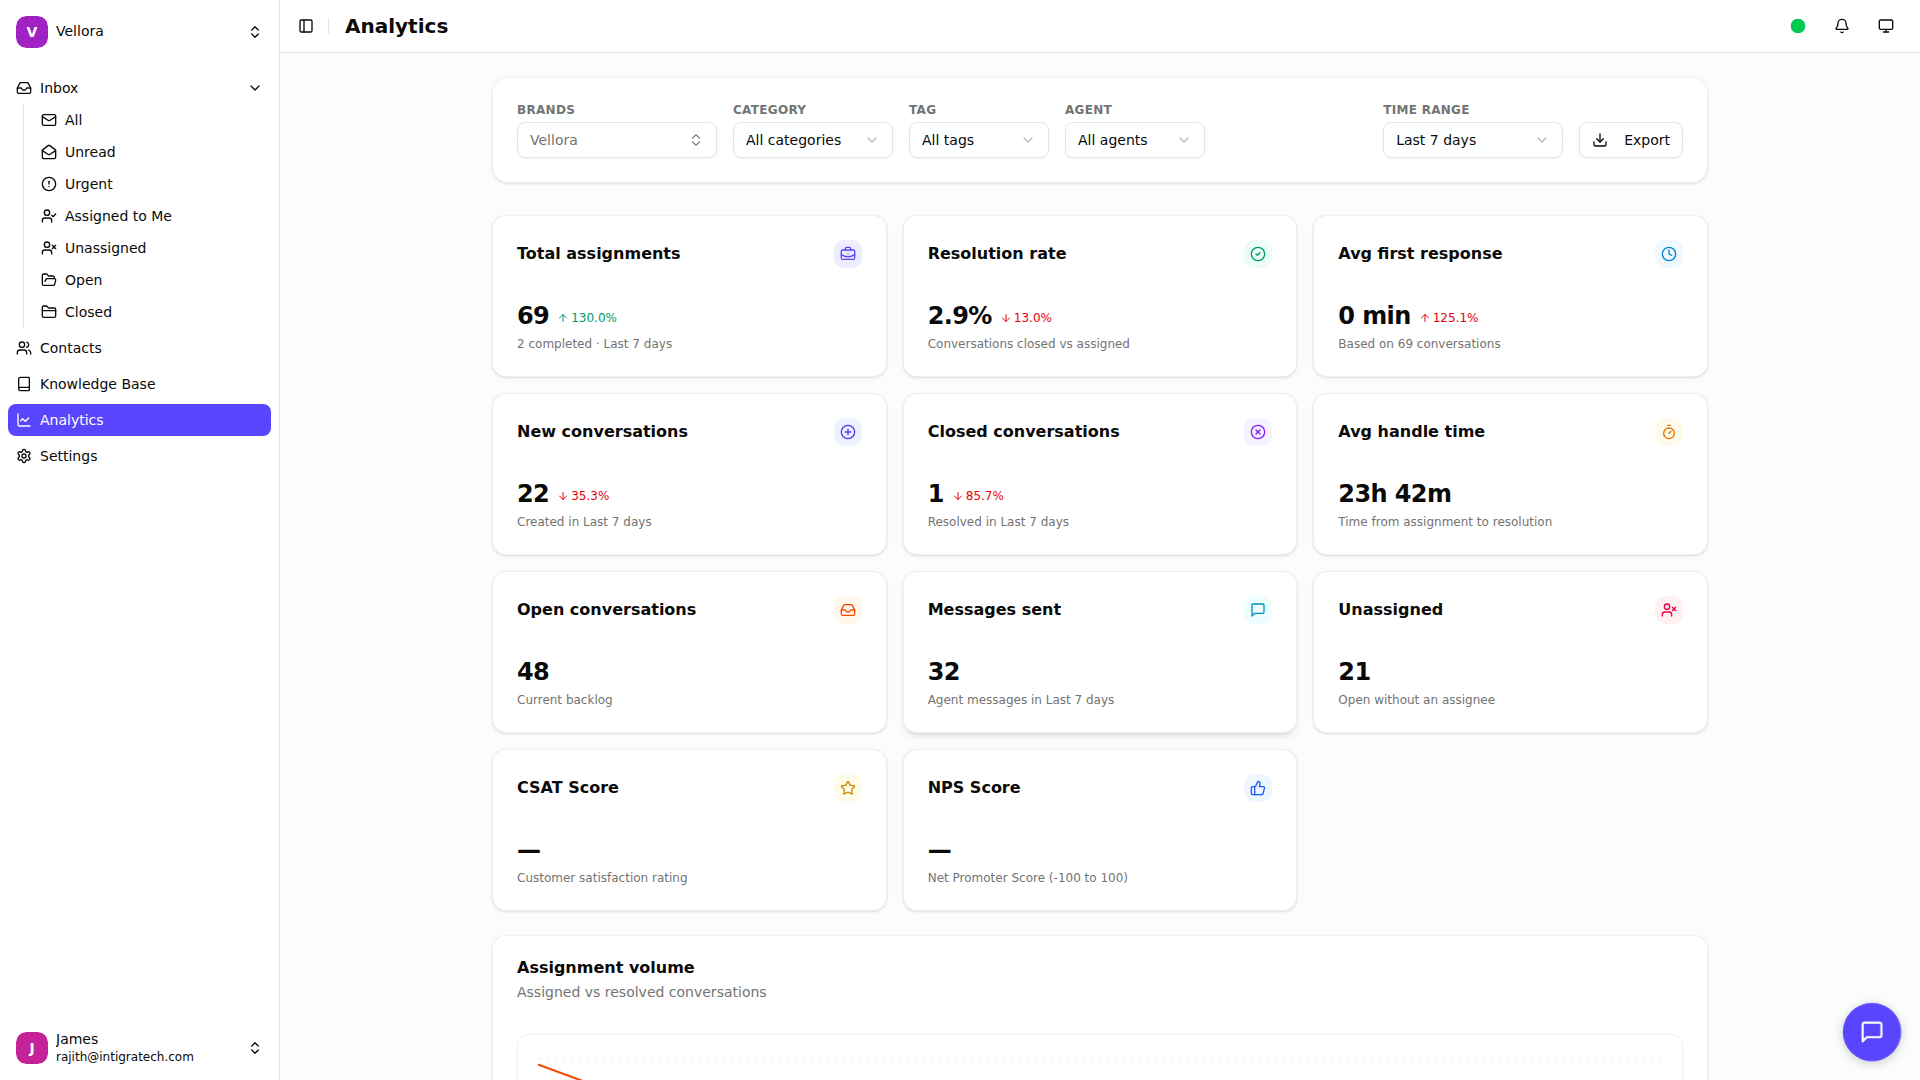Open the All agents dropdown
The image size is (1920, 1080).
[x=1135, y=140]
